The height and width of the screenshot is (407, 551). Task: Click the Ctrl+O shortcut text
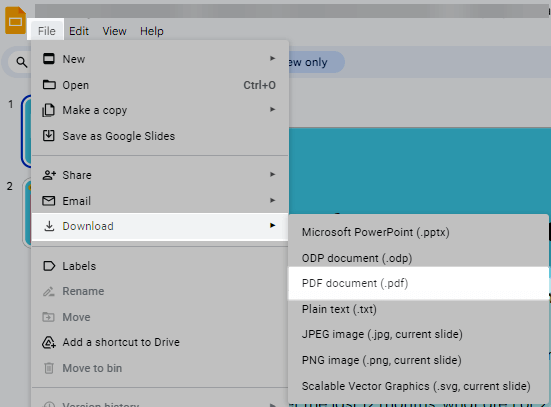click(259, 85)
